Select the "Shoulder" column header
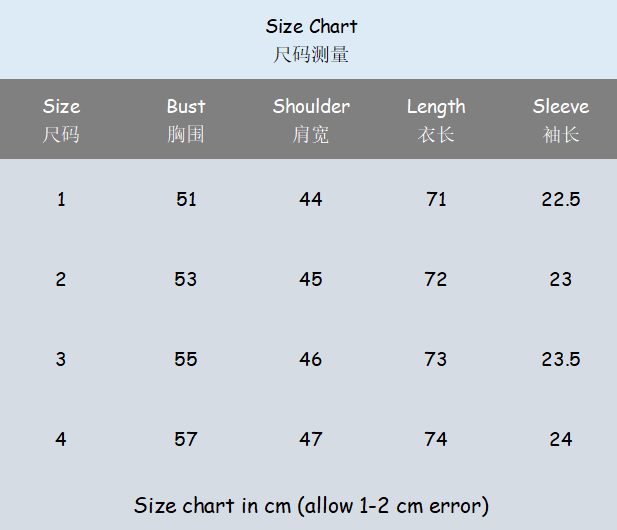Screen dimensions: 617x530 coord(311,107)
